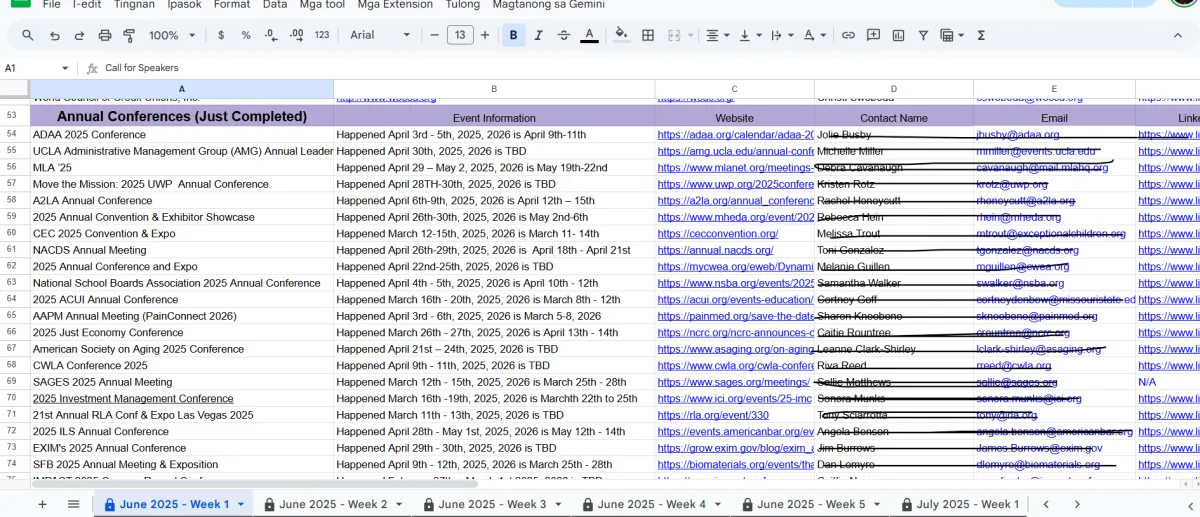This screenshot has height=517, width=1200.
Task: Open the adaa.org calendar link
Action: pos(735,134)
